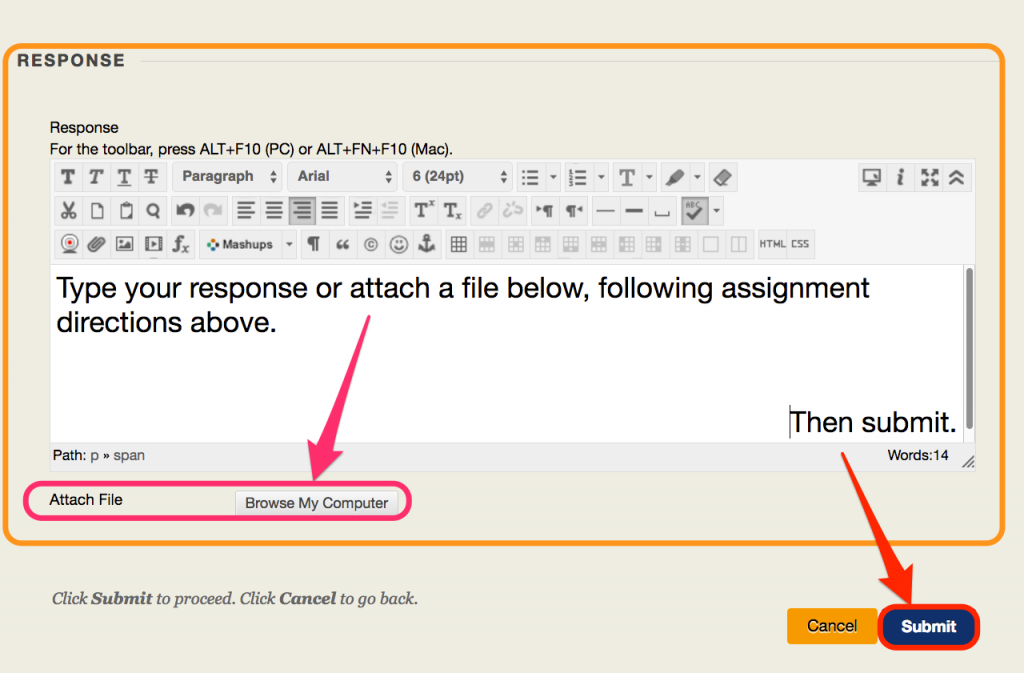The width and height of the screenshot is (1024, 673).
Task: Click inside the response text area
Action: 507,354
